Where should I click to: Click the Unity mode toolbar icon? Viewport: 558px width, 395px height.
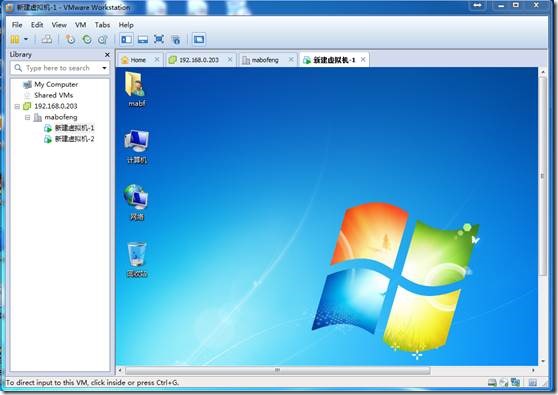(x=176, y=39)
